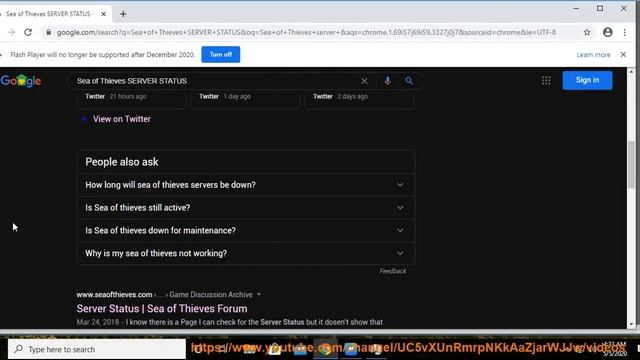Submit search with magnifier icon
This screenshot has height=360, width=640.
point(409,81)
